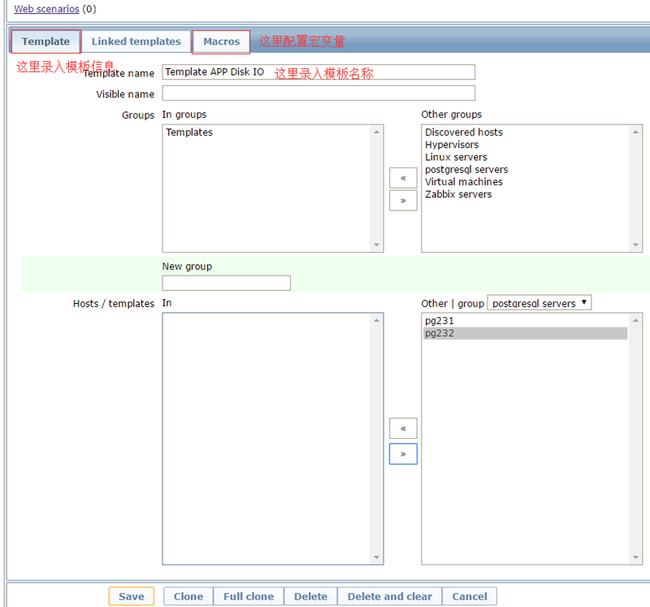Click the Visible name text field
Image resolution: width=650 pixels, height=607 pixels.
coord(318,94)
